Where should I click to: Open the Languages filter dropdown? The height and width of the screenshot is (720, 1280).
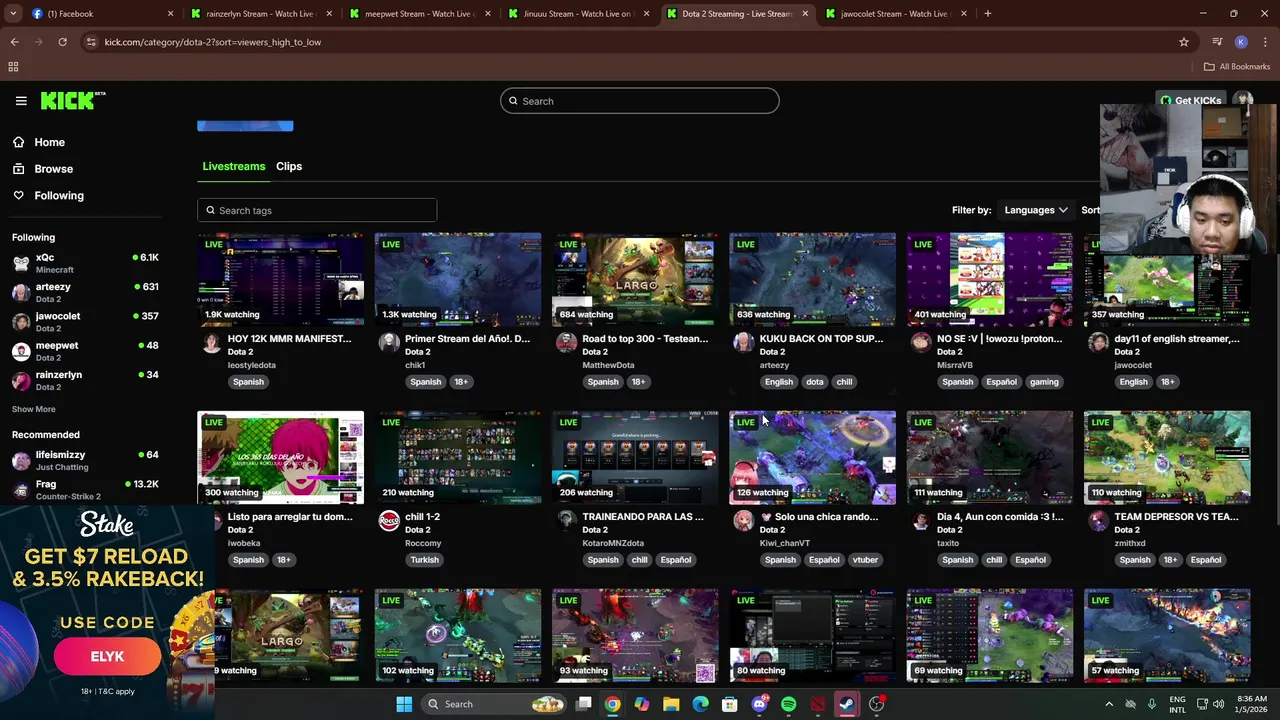[x=1036, y=210]
